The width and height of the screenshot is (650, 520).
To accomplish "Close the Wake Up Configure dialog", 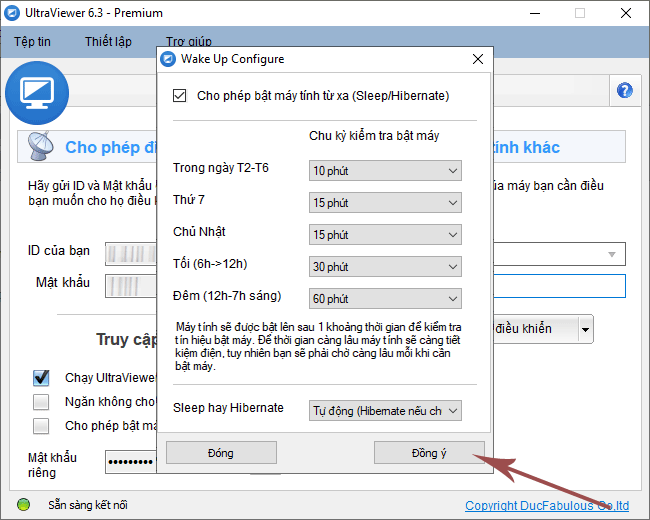I will click(477, 59).
